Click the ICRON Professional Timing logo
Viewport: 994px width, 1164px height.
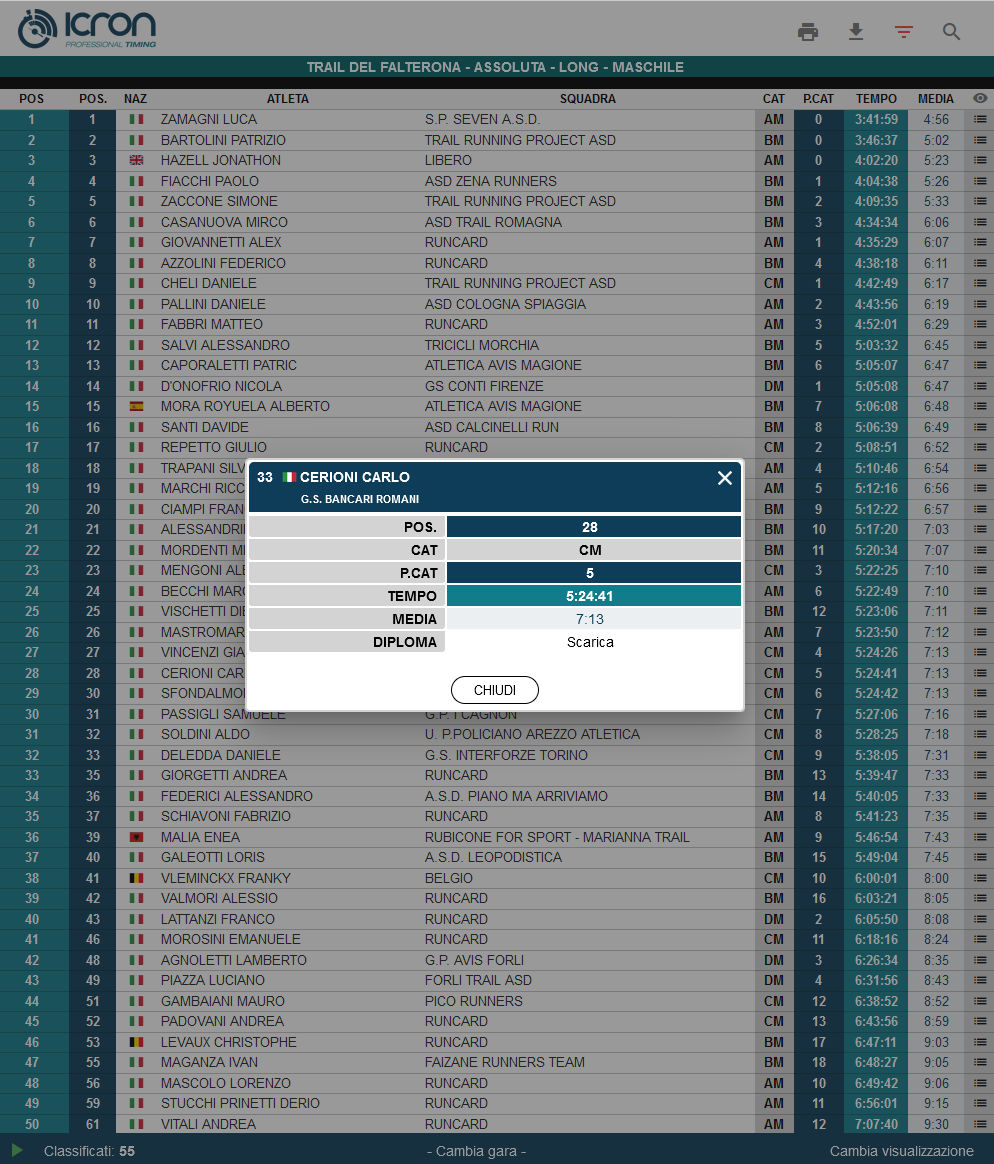click(87, 29)
